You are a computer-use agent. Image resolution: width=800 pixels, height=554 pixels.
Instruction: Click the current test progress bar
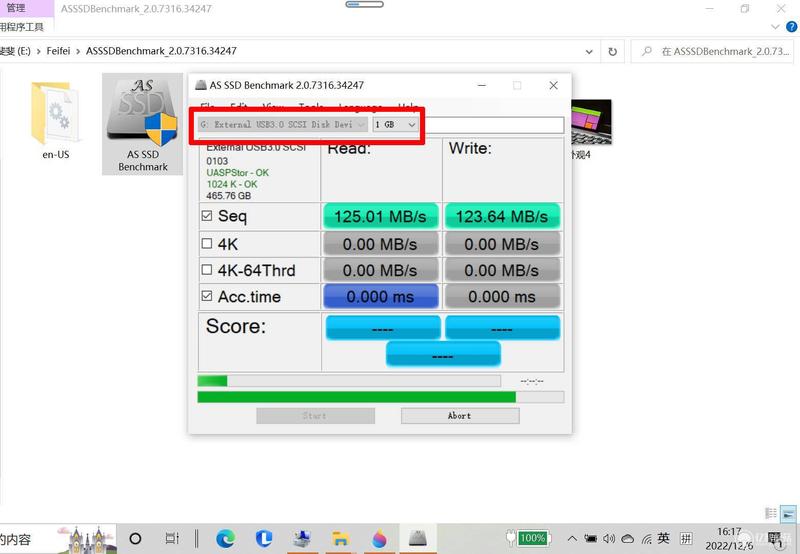pos(349,381)
